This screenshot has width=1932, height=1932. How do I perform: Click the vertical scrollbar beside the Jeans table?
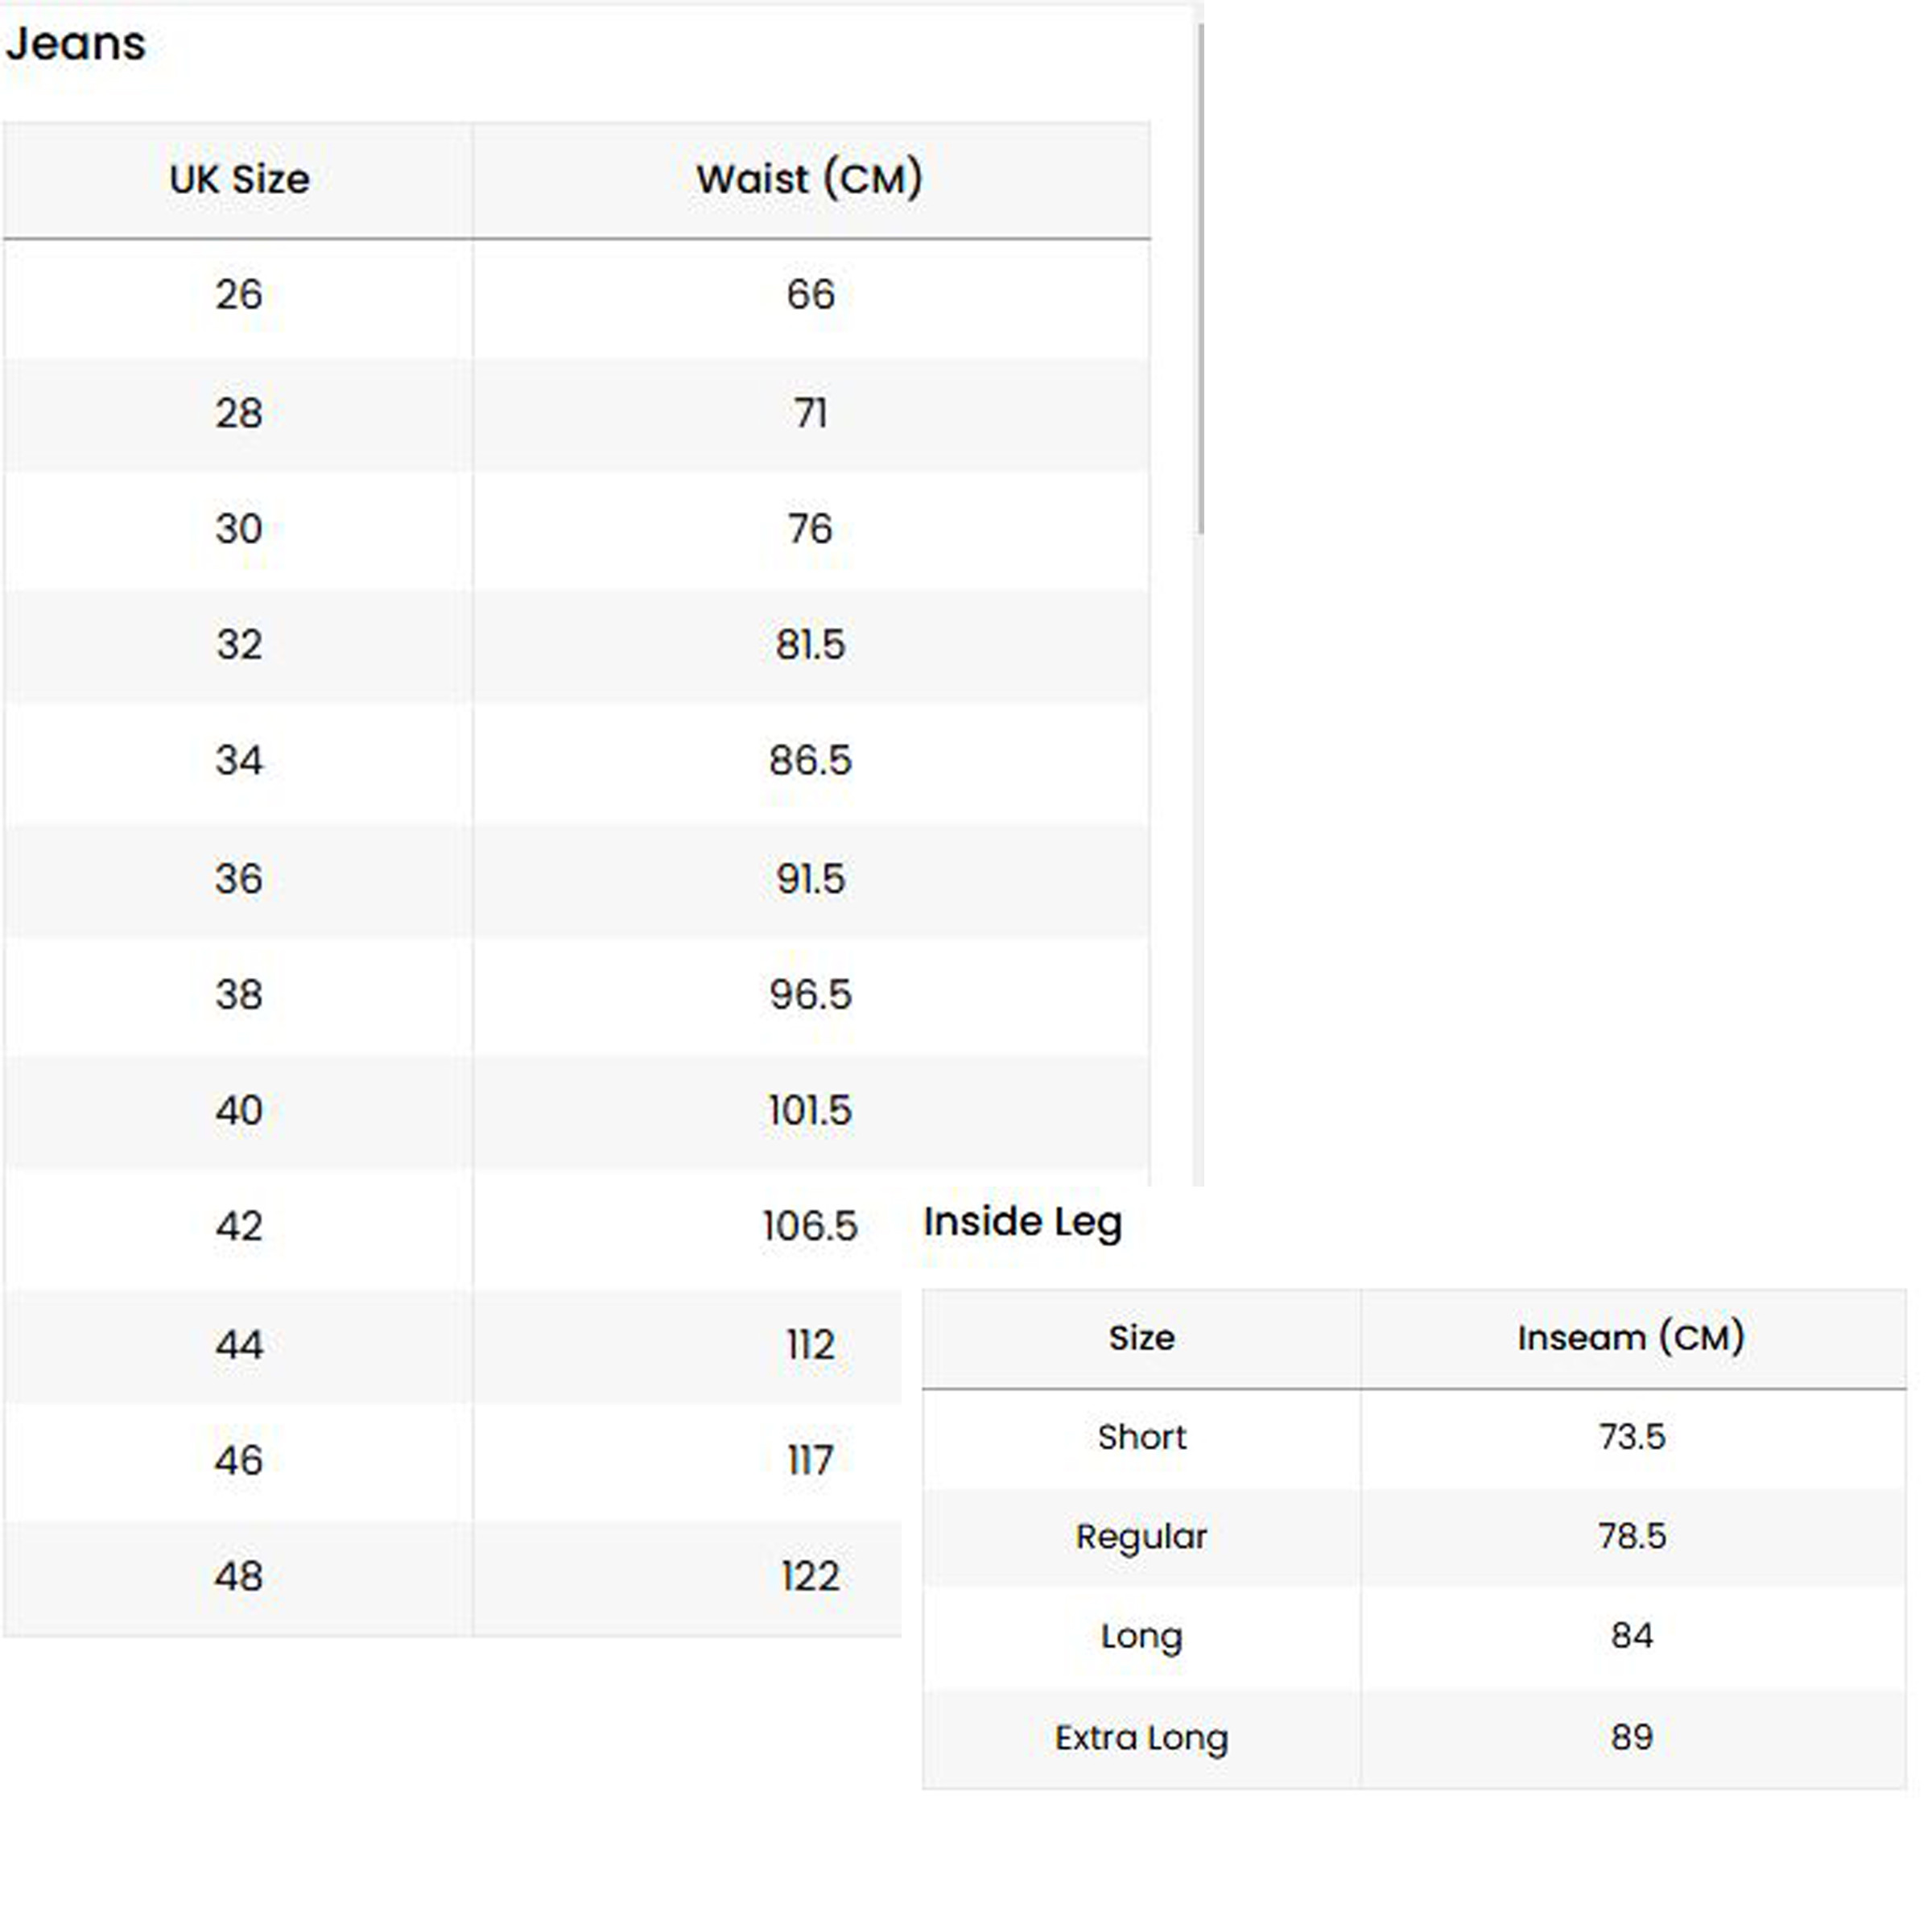pyautogui.click(x=1200, y=280)
